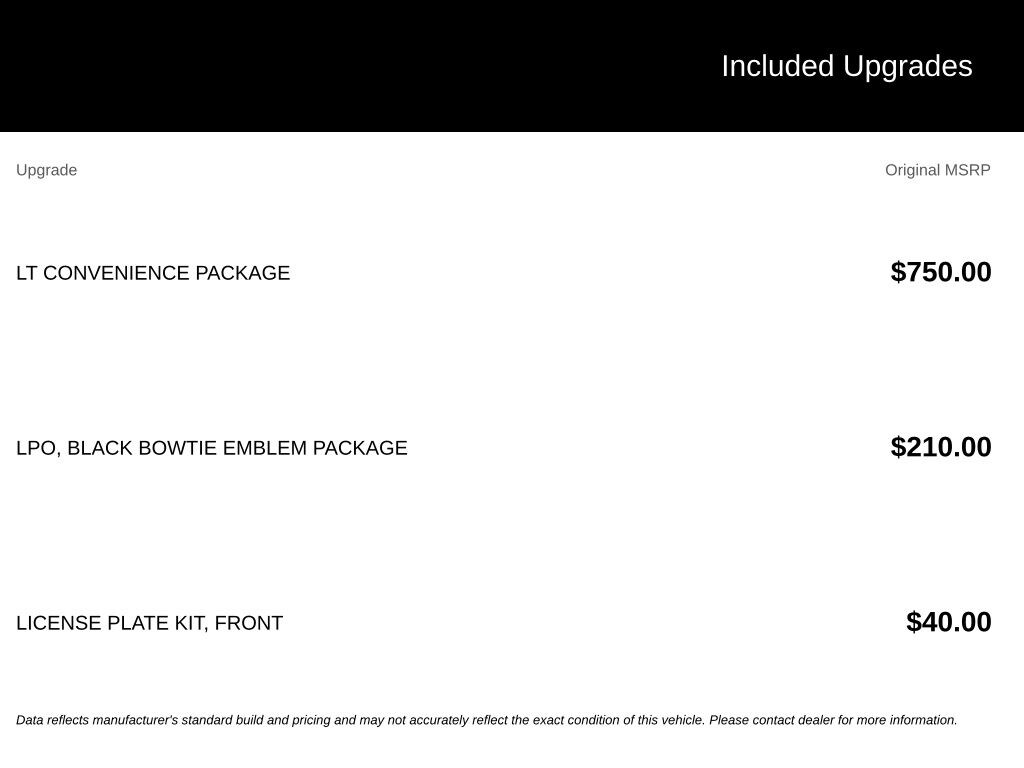Screen dimensions: 1024x768
Task: Click the disclaimer text at the bottom
Action: 487,720
